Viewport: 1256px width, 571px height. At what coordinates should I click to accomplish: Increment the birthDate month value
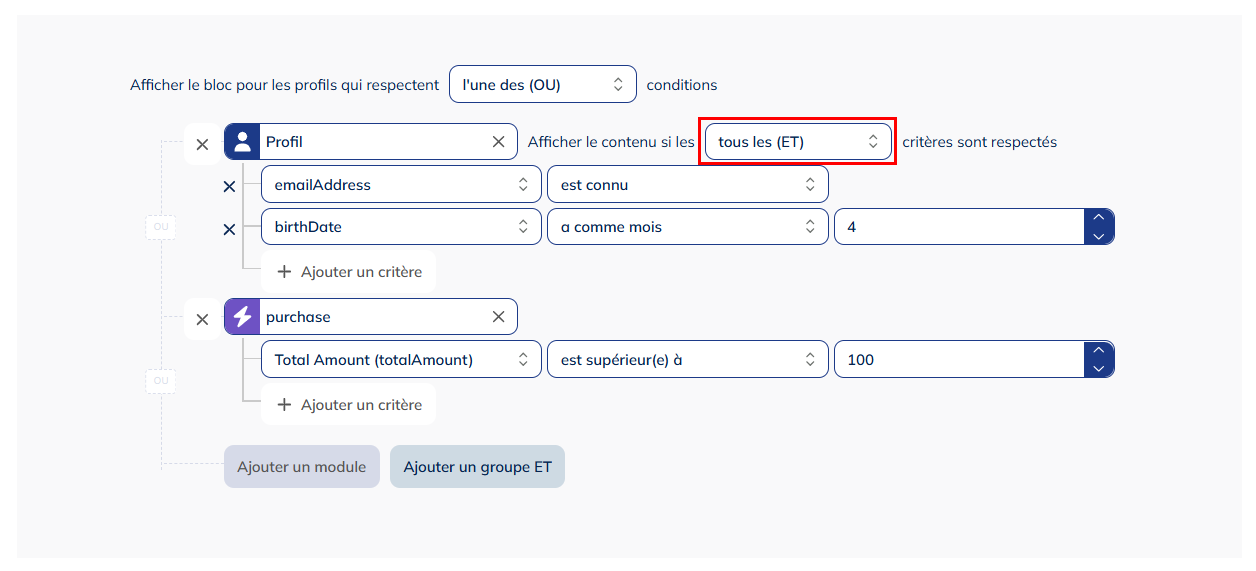click(x=1098, y=218)
